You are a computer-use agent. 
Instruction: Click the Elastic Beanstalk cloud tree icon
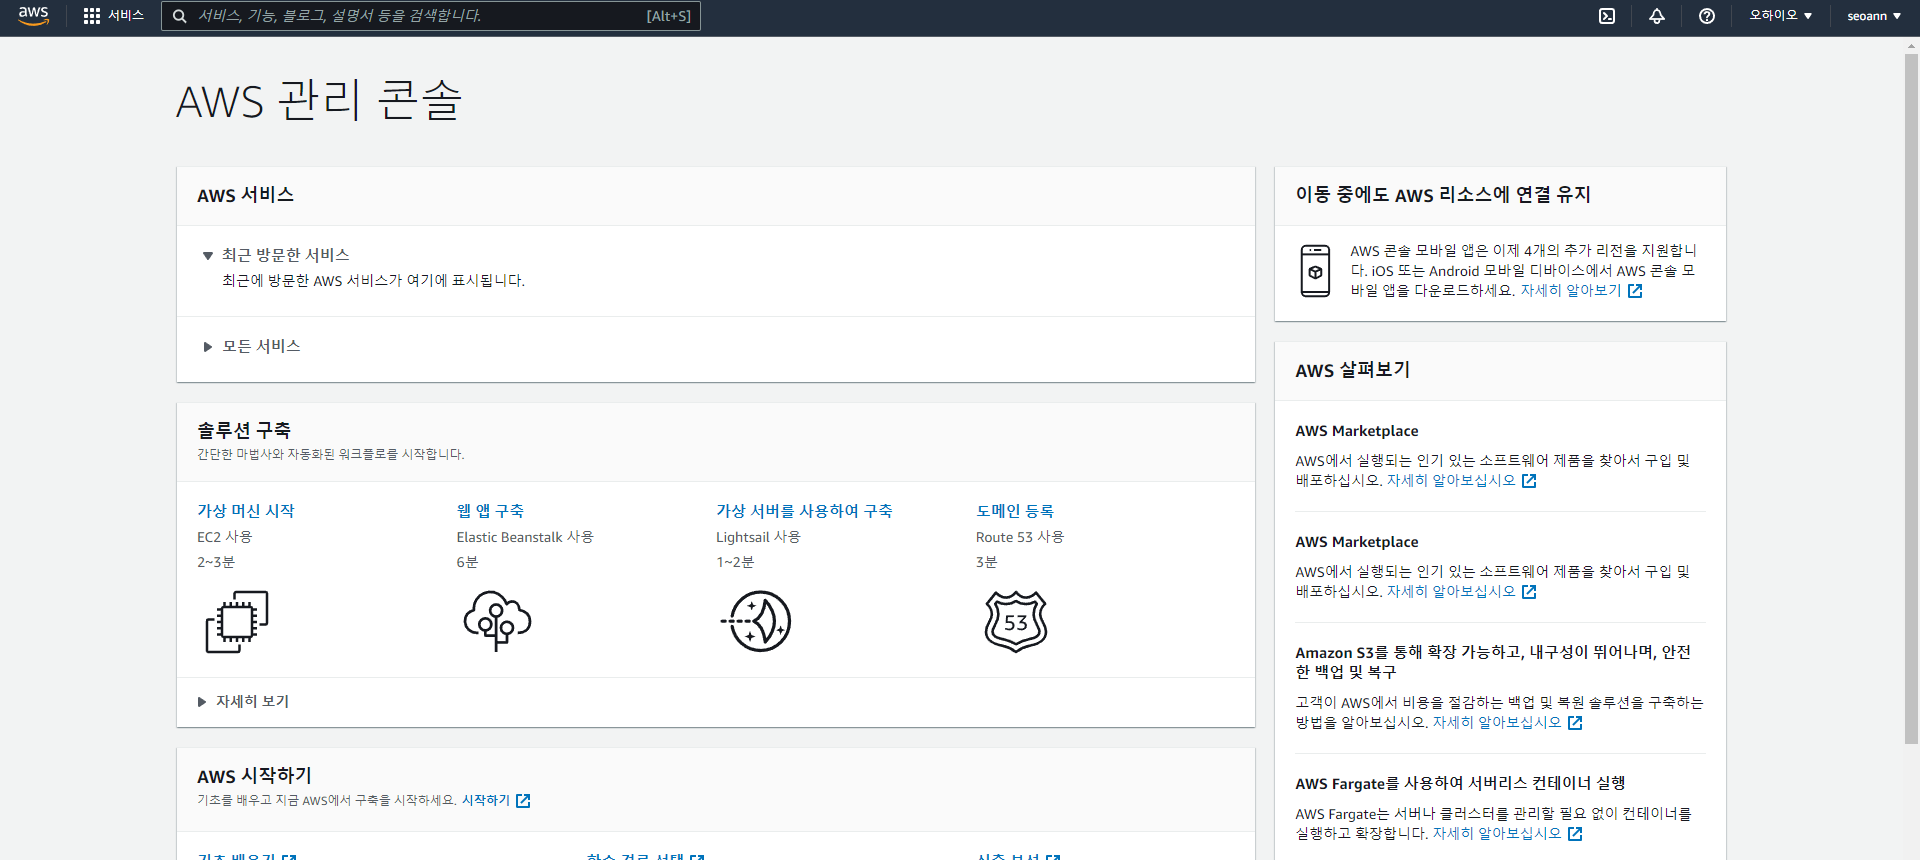[x=497, y=621]
